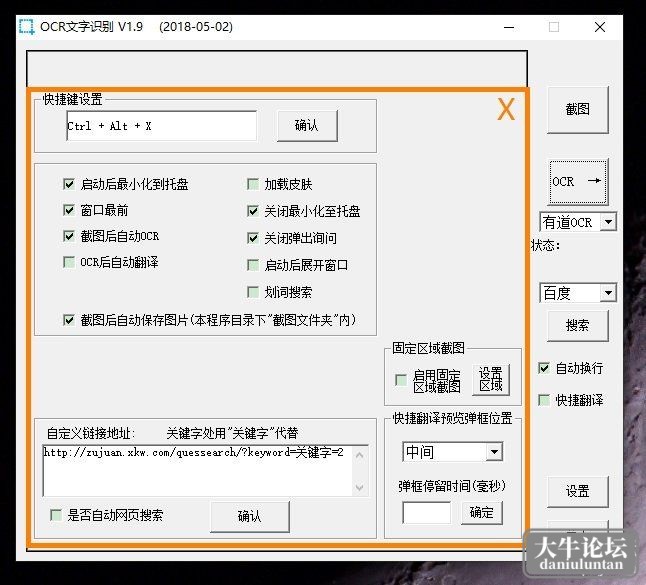Toggle 截图后自动保存图片 checkbox
This screenshot has height=585, width=646.
click(x=69, y=320)
